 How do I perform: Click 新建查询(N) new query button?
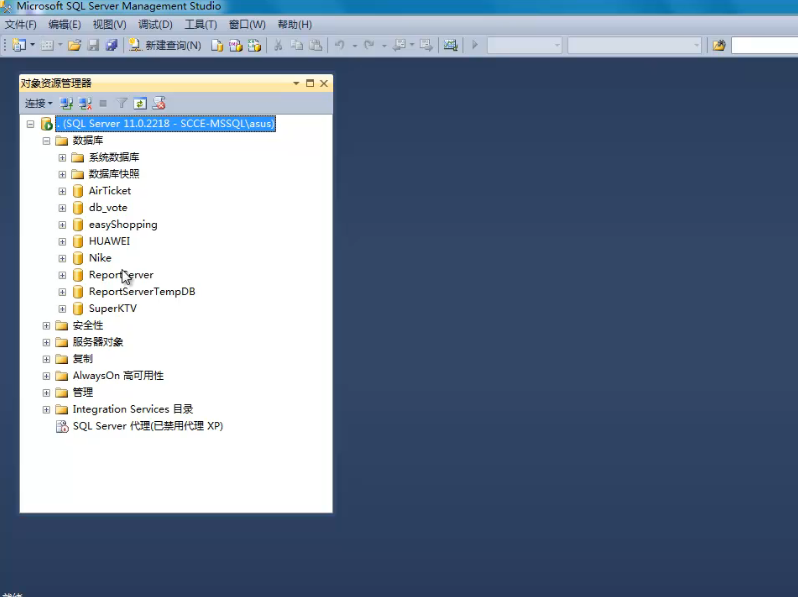pyautogui.click(x=165, y=45)
